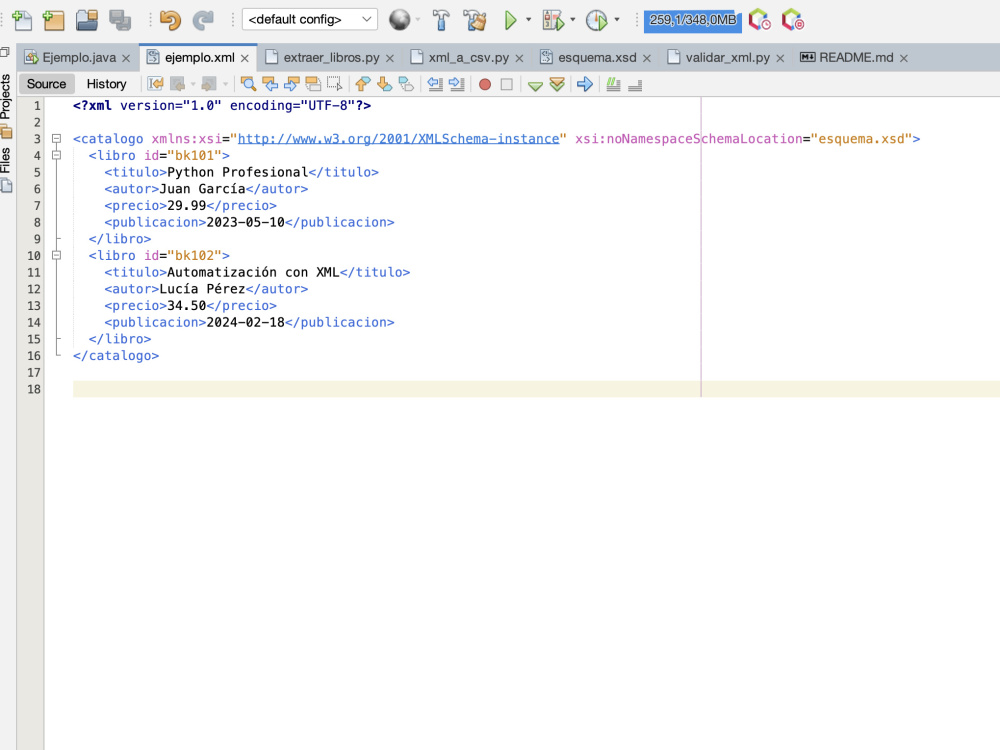Start macro recording with red circle

(485, 84)
